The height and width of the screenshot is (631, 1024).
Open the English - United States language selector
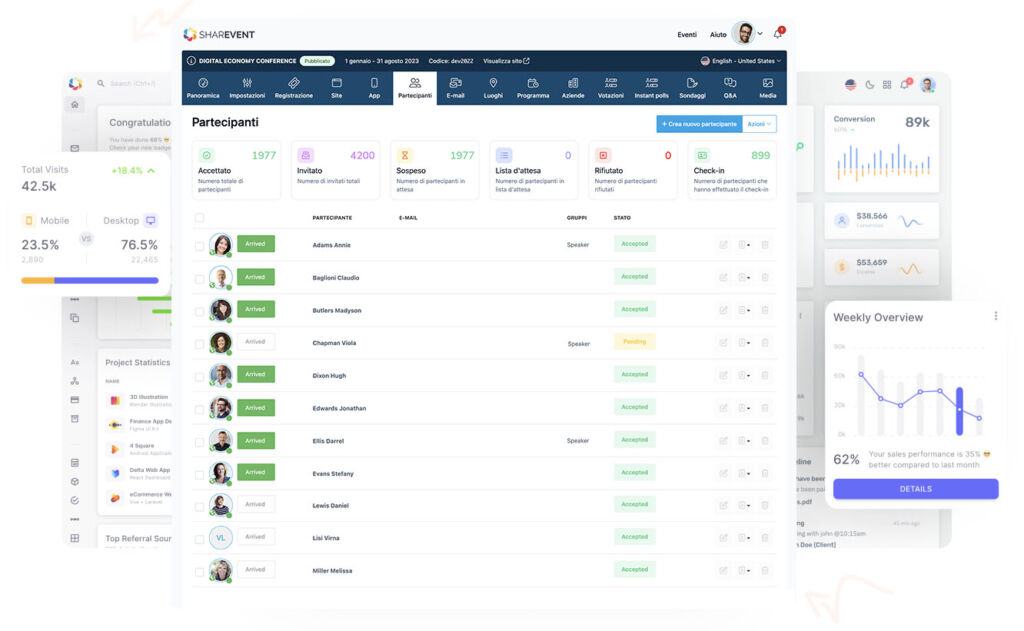[741, 61]
